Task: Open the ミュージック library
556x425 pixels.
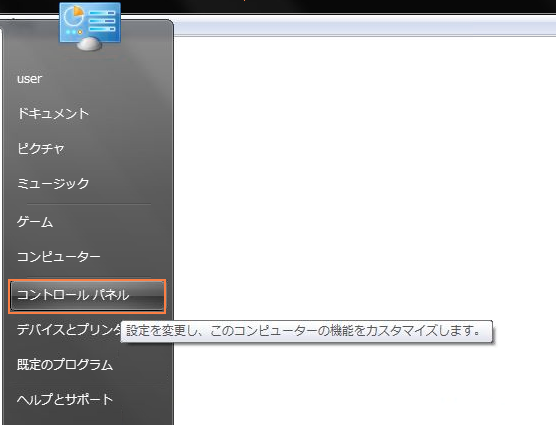Action: point(53,183)
